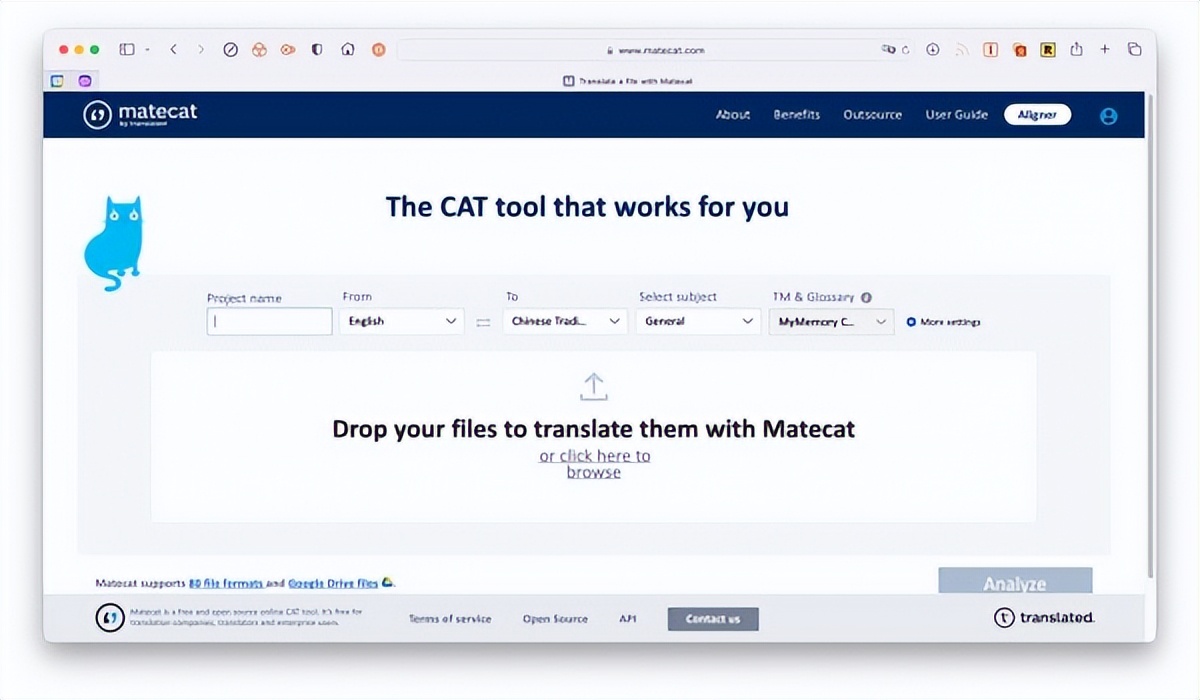Open the Terms of service link
1200x700 pixels.
click(450, 619)
